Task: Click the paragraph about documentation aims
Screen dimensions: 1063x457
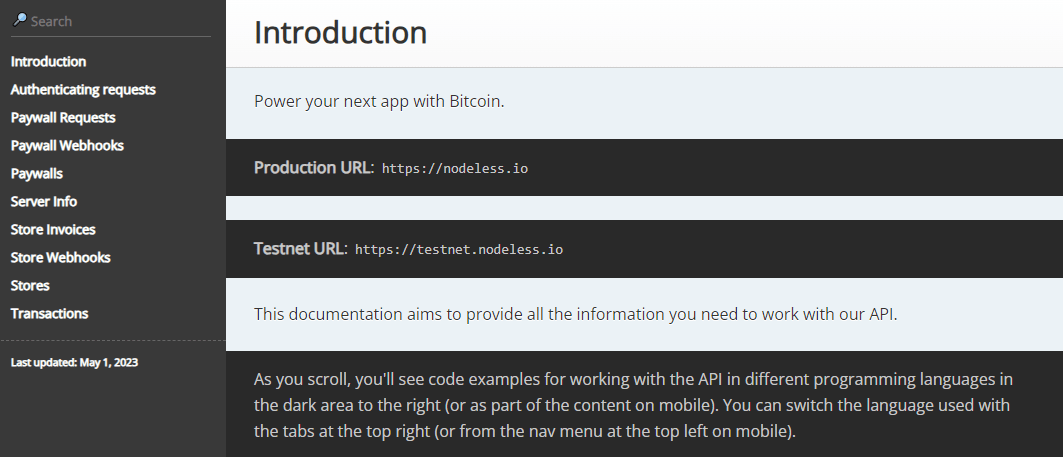Action: tap(576, 315)
